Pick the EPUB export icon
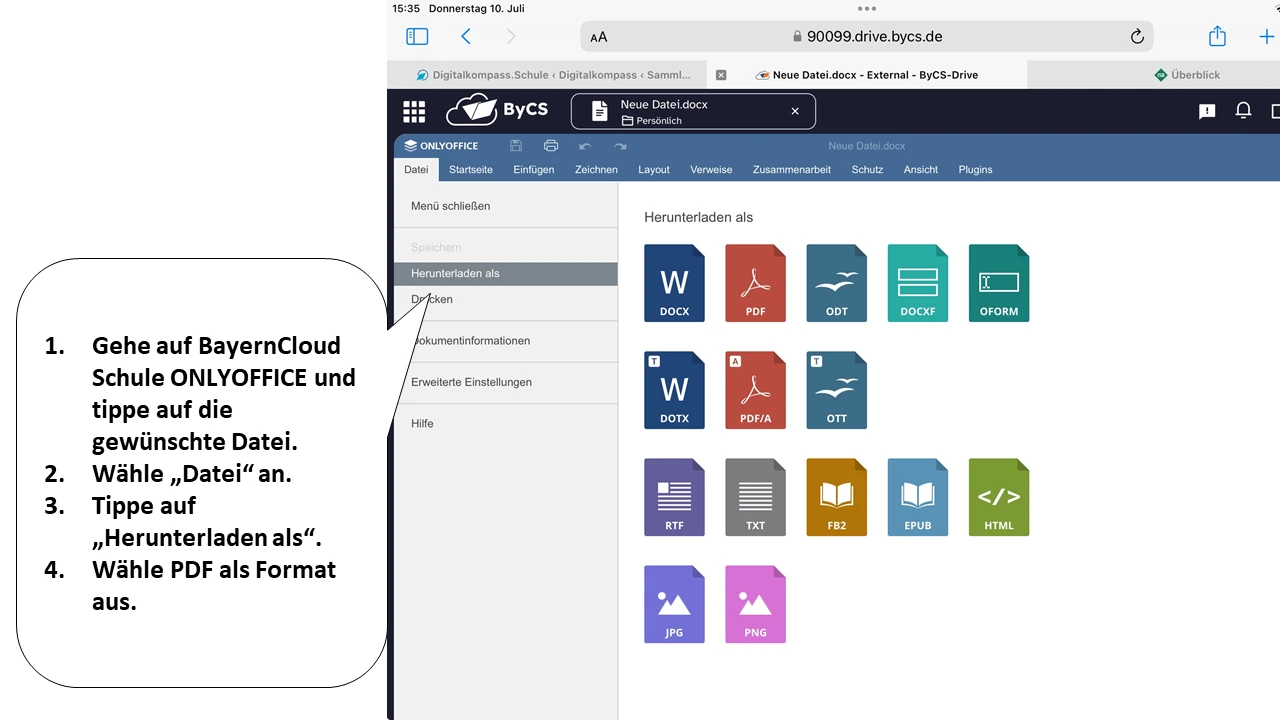The width and height of the screenshot is (1280, 720). tap(917, 497)
